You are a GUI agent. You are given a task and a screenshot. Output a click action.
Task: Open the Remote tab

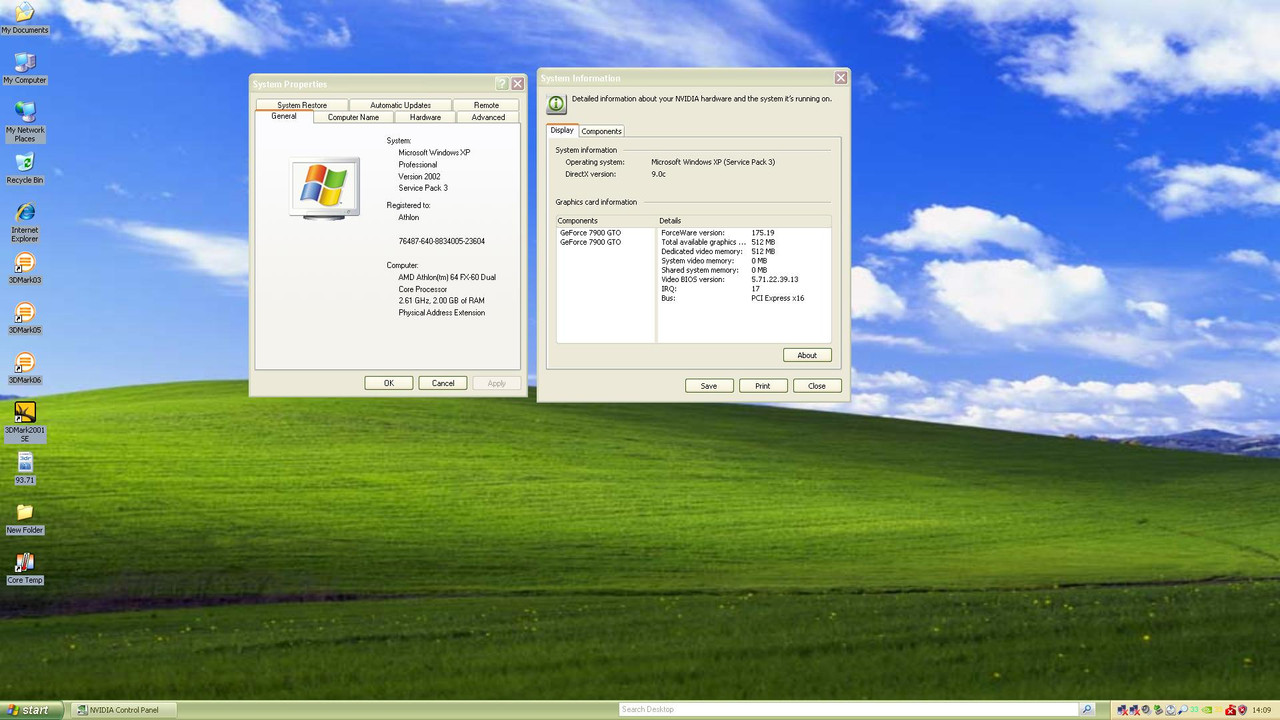point(486,105)
